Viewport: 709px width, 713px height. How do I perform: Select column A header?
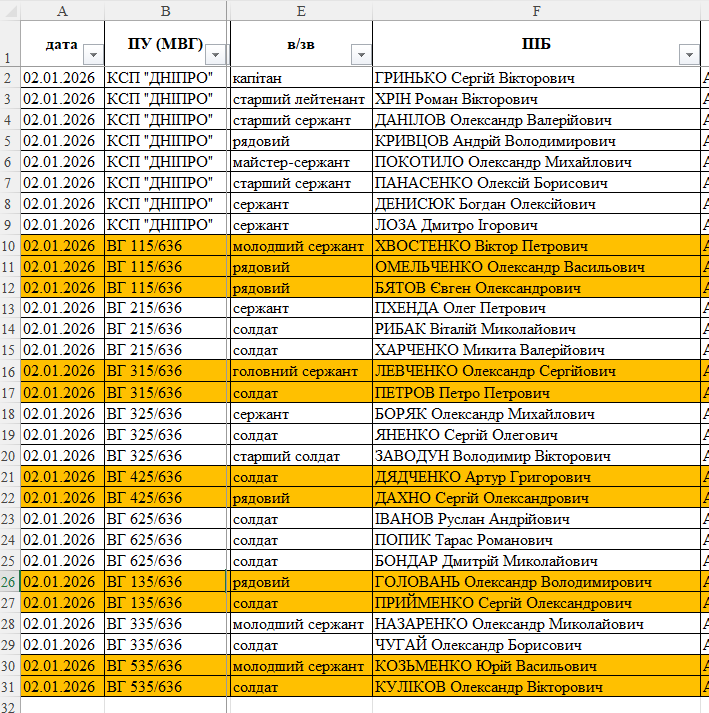click(x=62, y=10)
